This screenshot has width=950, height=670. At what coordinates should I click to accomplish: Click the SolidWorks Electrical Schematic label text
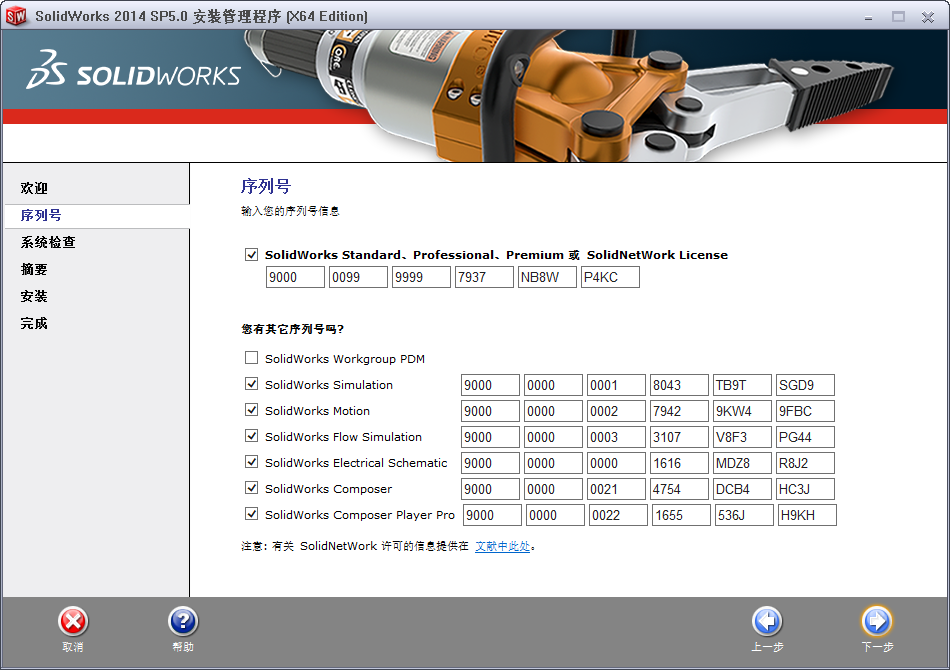356,463
